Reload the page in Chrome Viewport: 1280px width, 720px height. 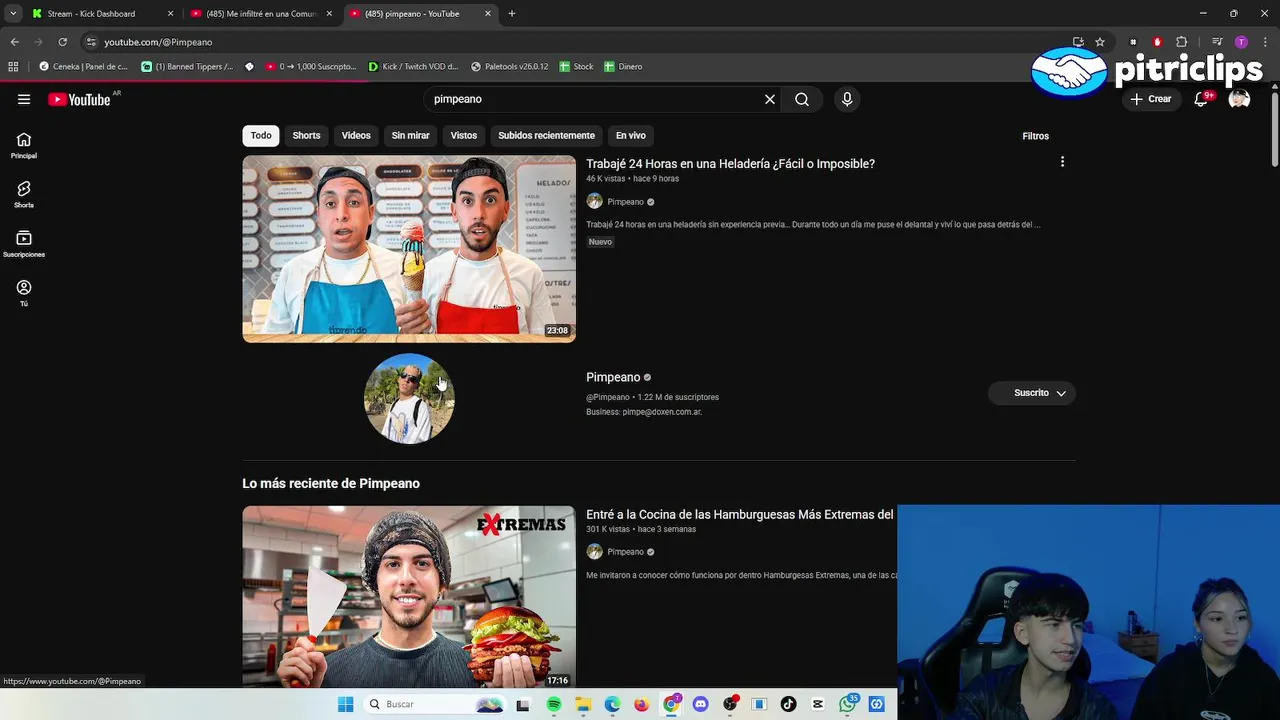pyautogui.click(x=62, y=42)
